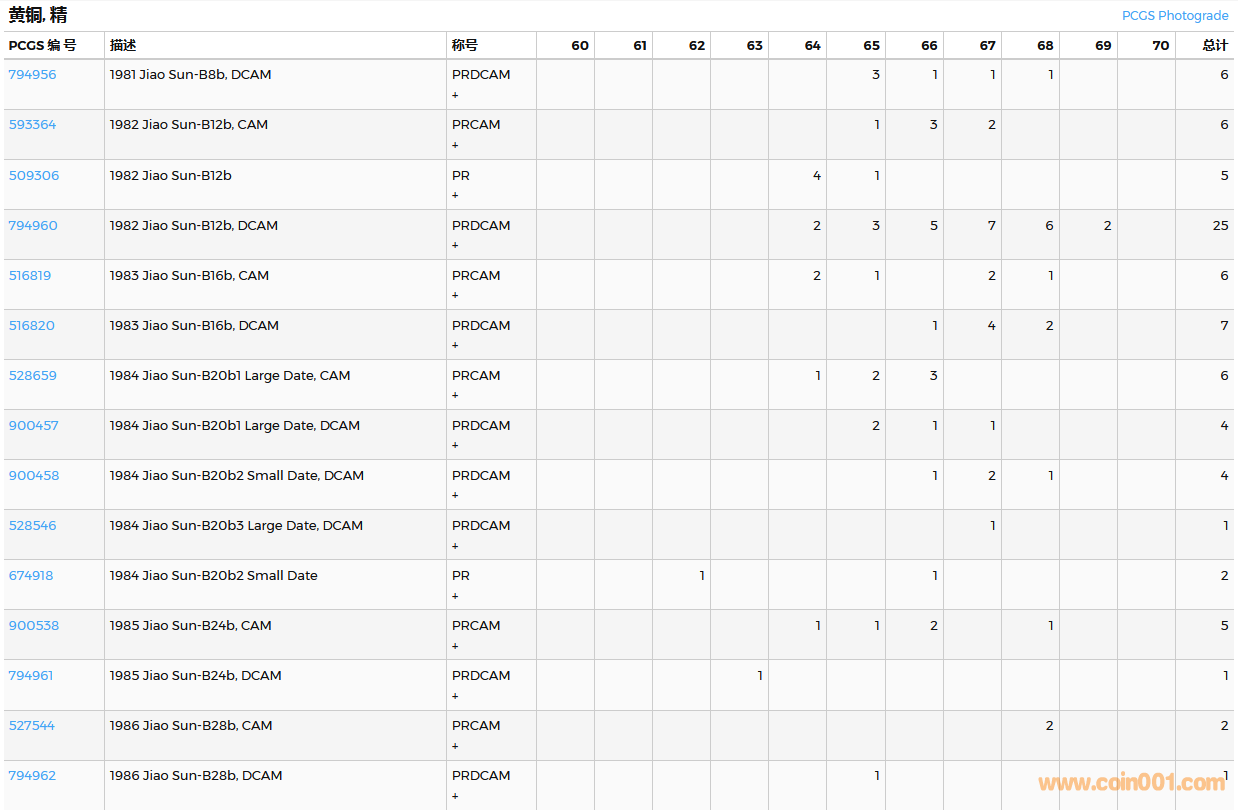Click the 总计 column header
This screenshot has width=1238, height=810.
[x=1215, y=46]
